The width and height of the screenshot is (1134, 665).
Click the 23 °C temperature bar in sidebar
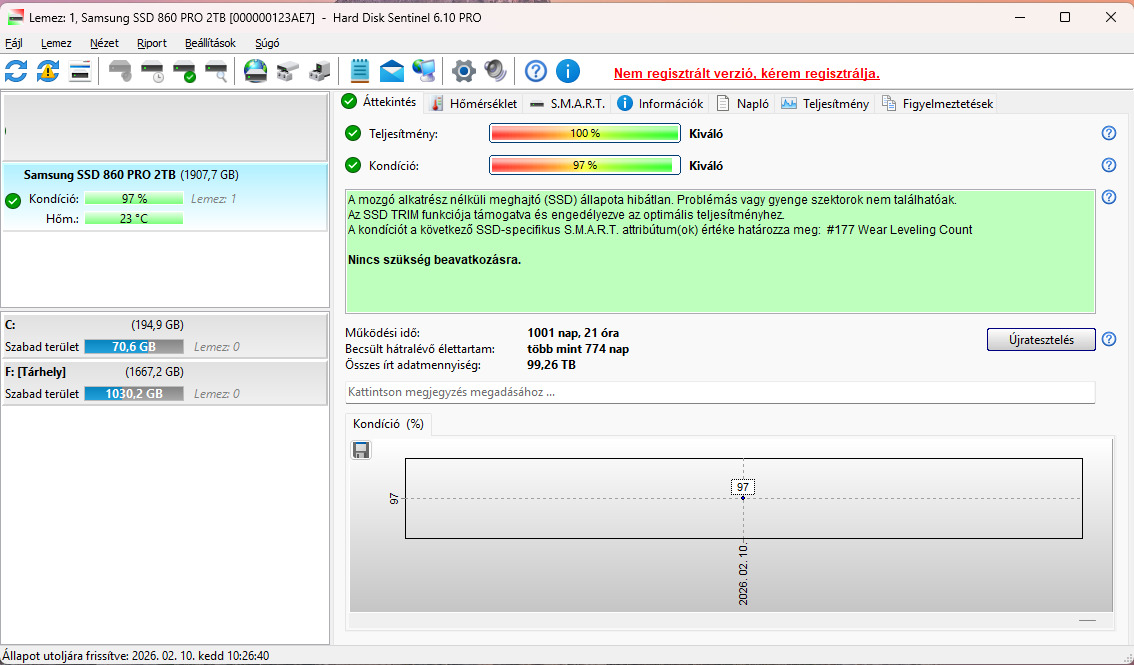tap(134, 218)
